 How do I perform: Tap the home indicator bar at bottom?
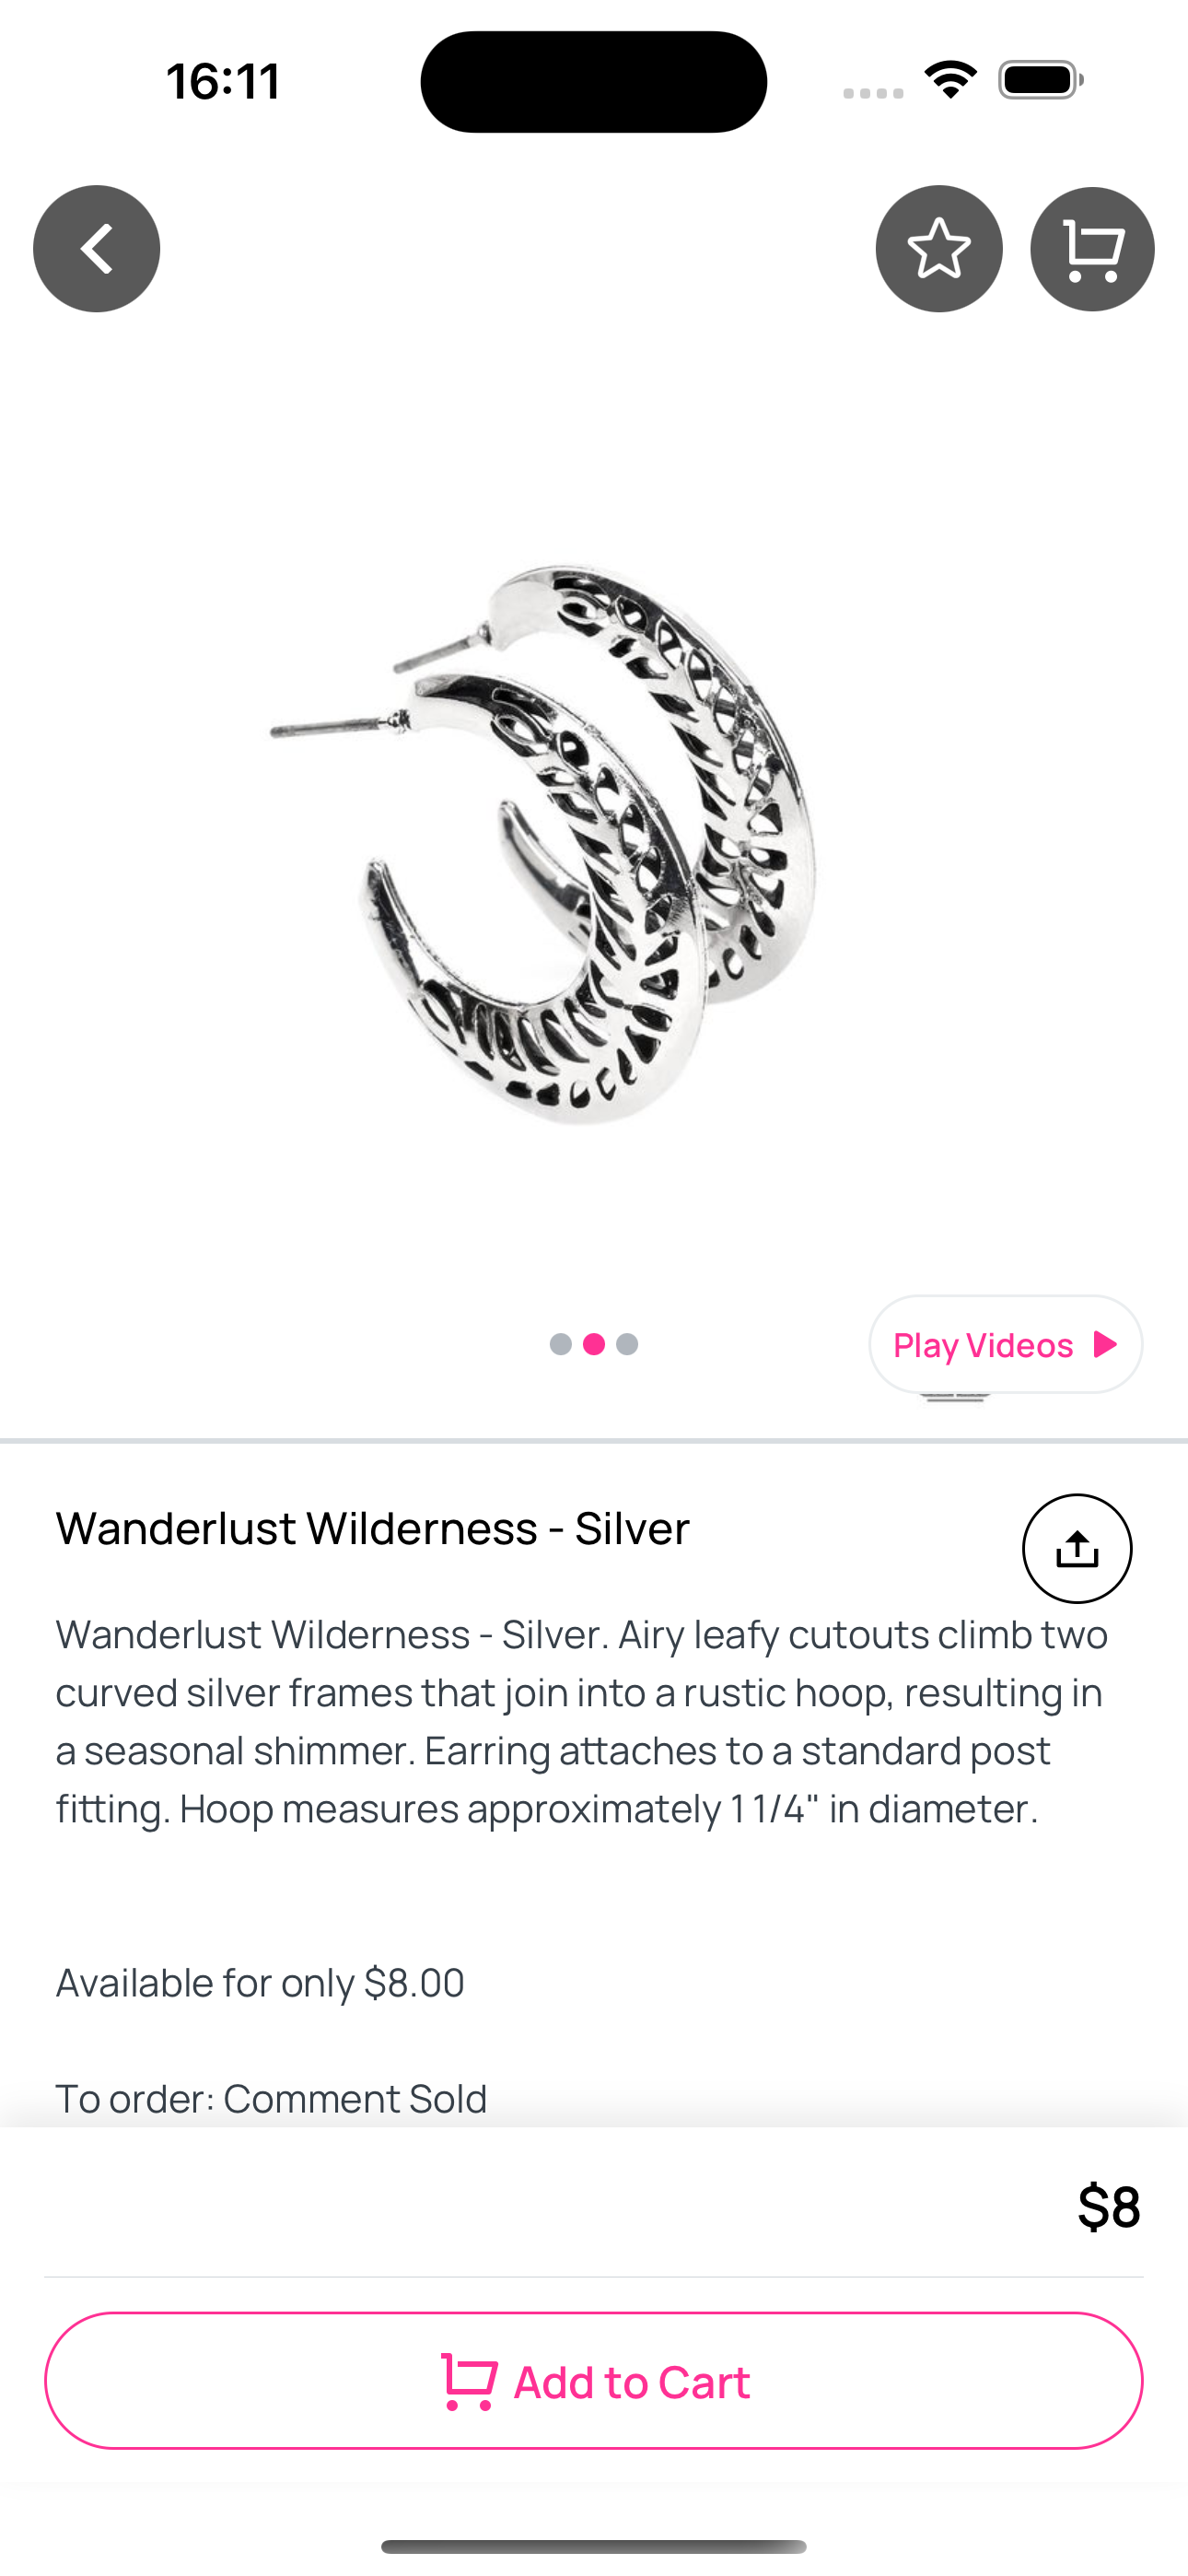[x=594, y=2546]
